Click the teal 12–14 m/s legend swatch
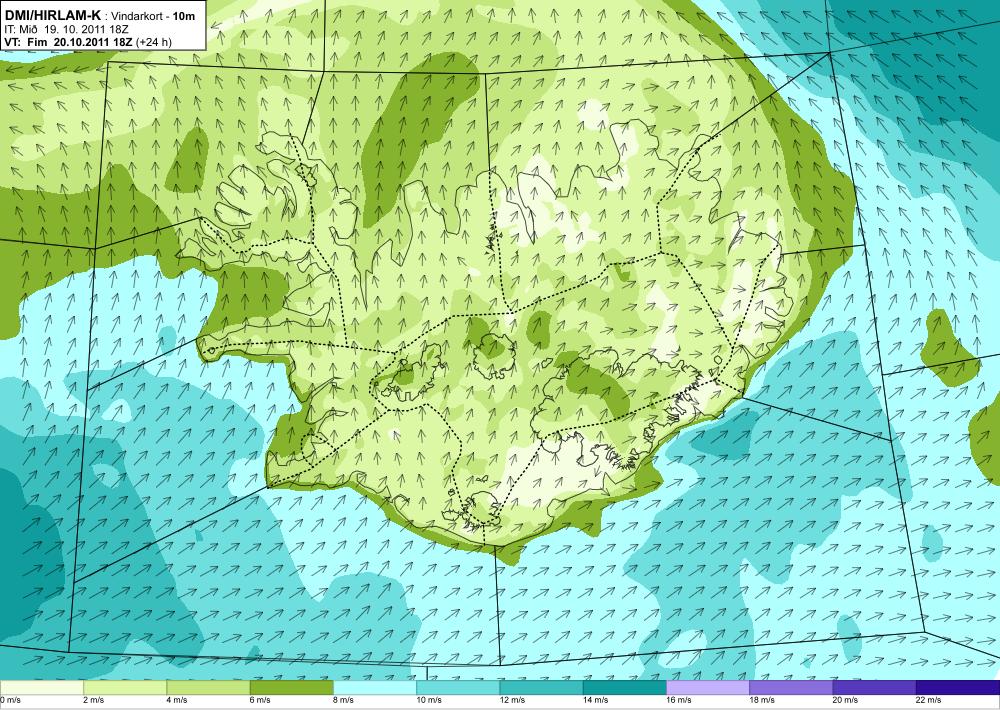 [541, 688]
